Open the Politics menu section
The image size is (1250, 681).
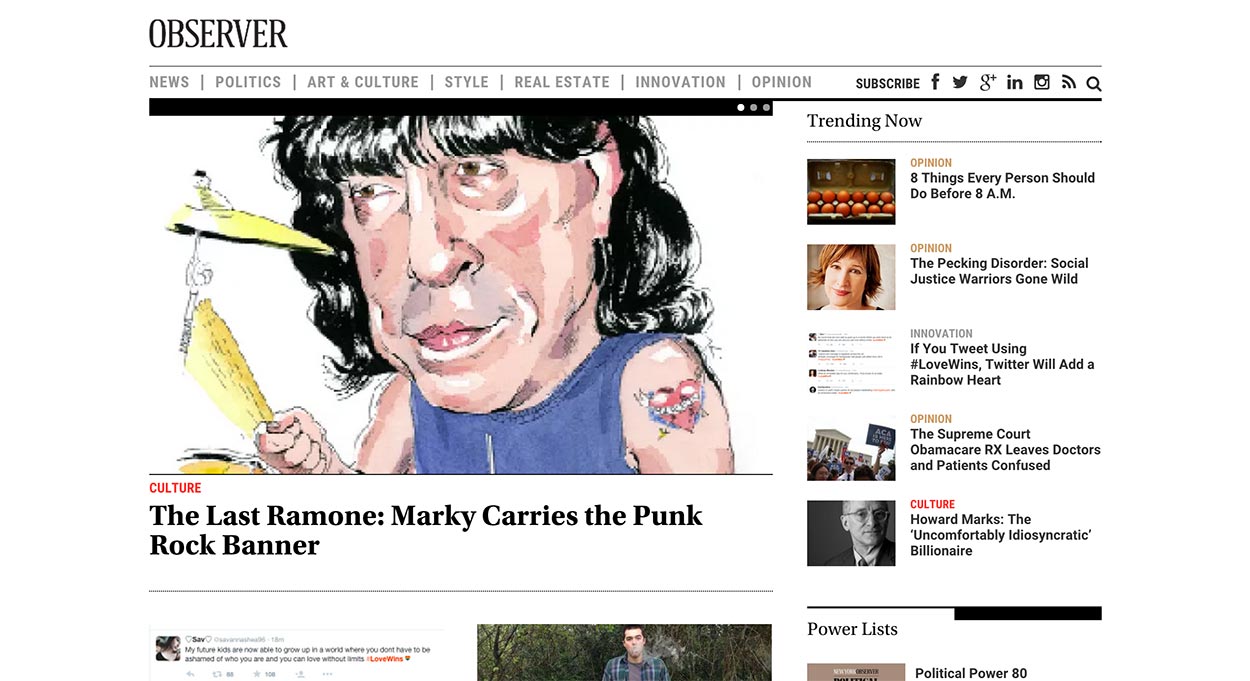[x=248, y=82]
